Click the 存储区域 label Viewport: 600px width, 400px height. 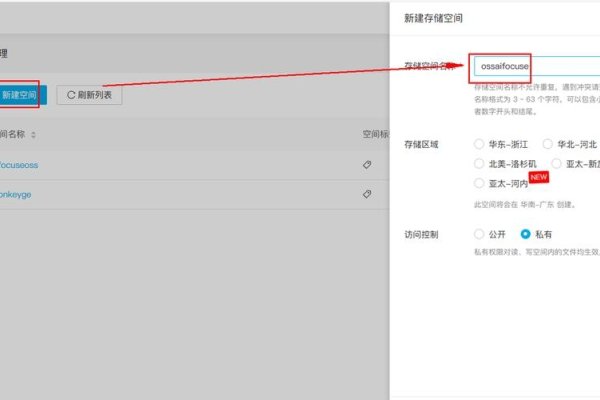point(421,144)
